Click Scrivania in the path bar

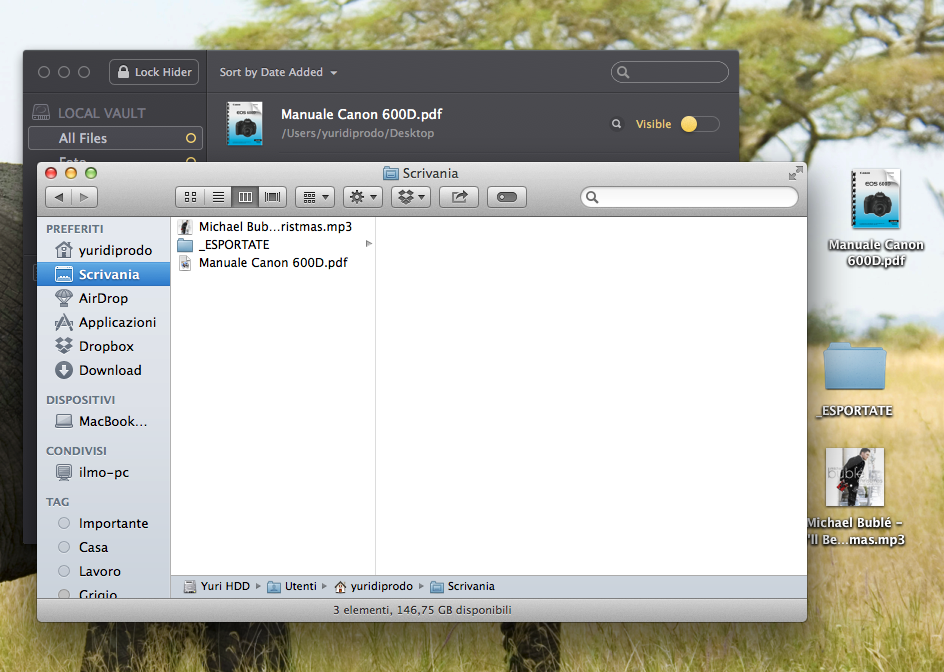click(463, 586)
